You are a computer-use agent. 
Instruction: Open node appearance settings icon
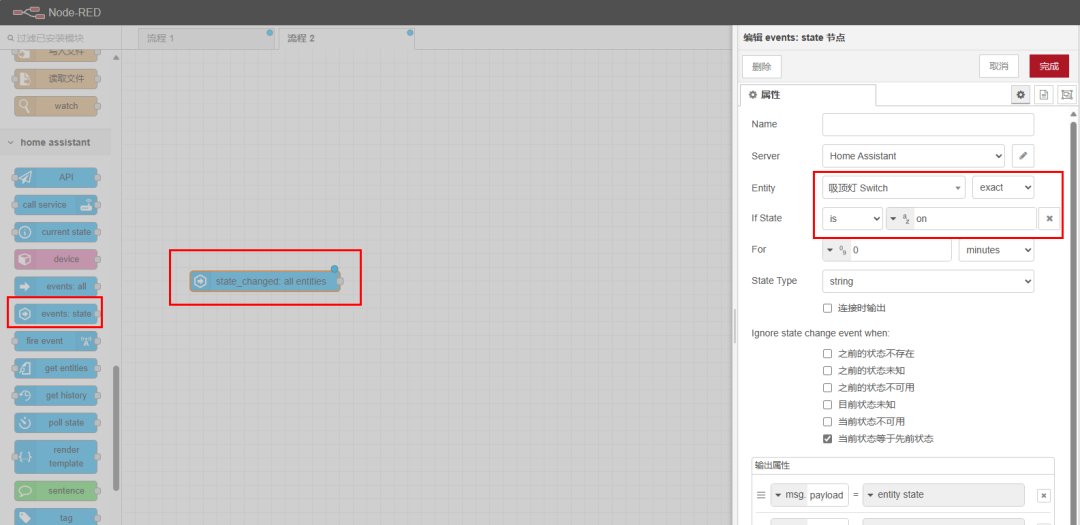(x=1067, y=94)
